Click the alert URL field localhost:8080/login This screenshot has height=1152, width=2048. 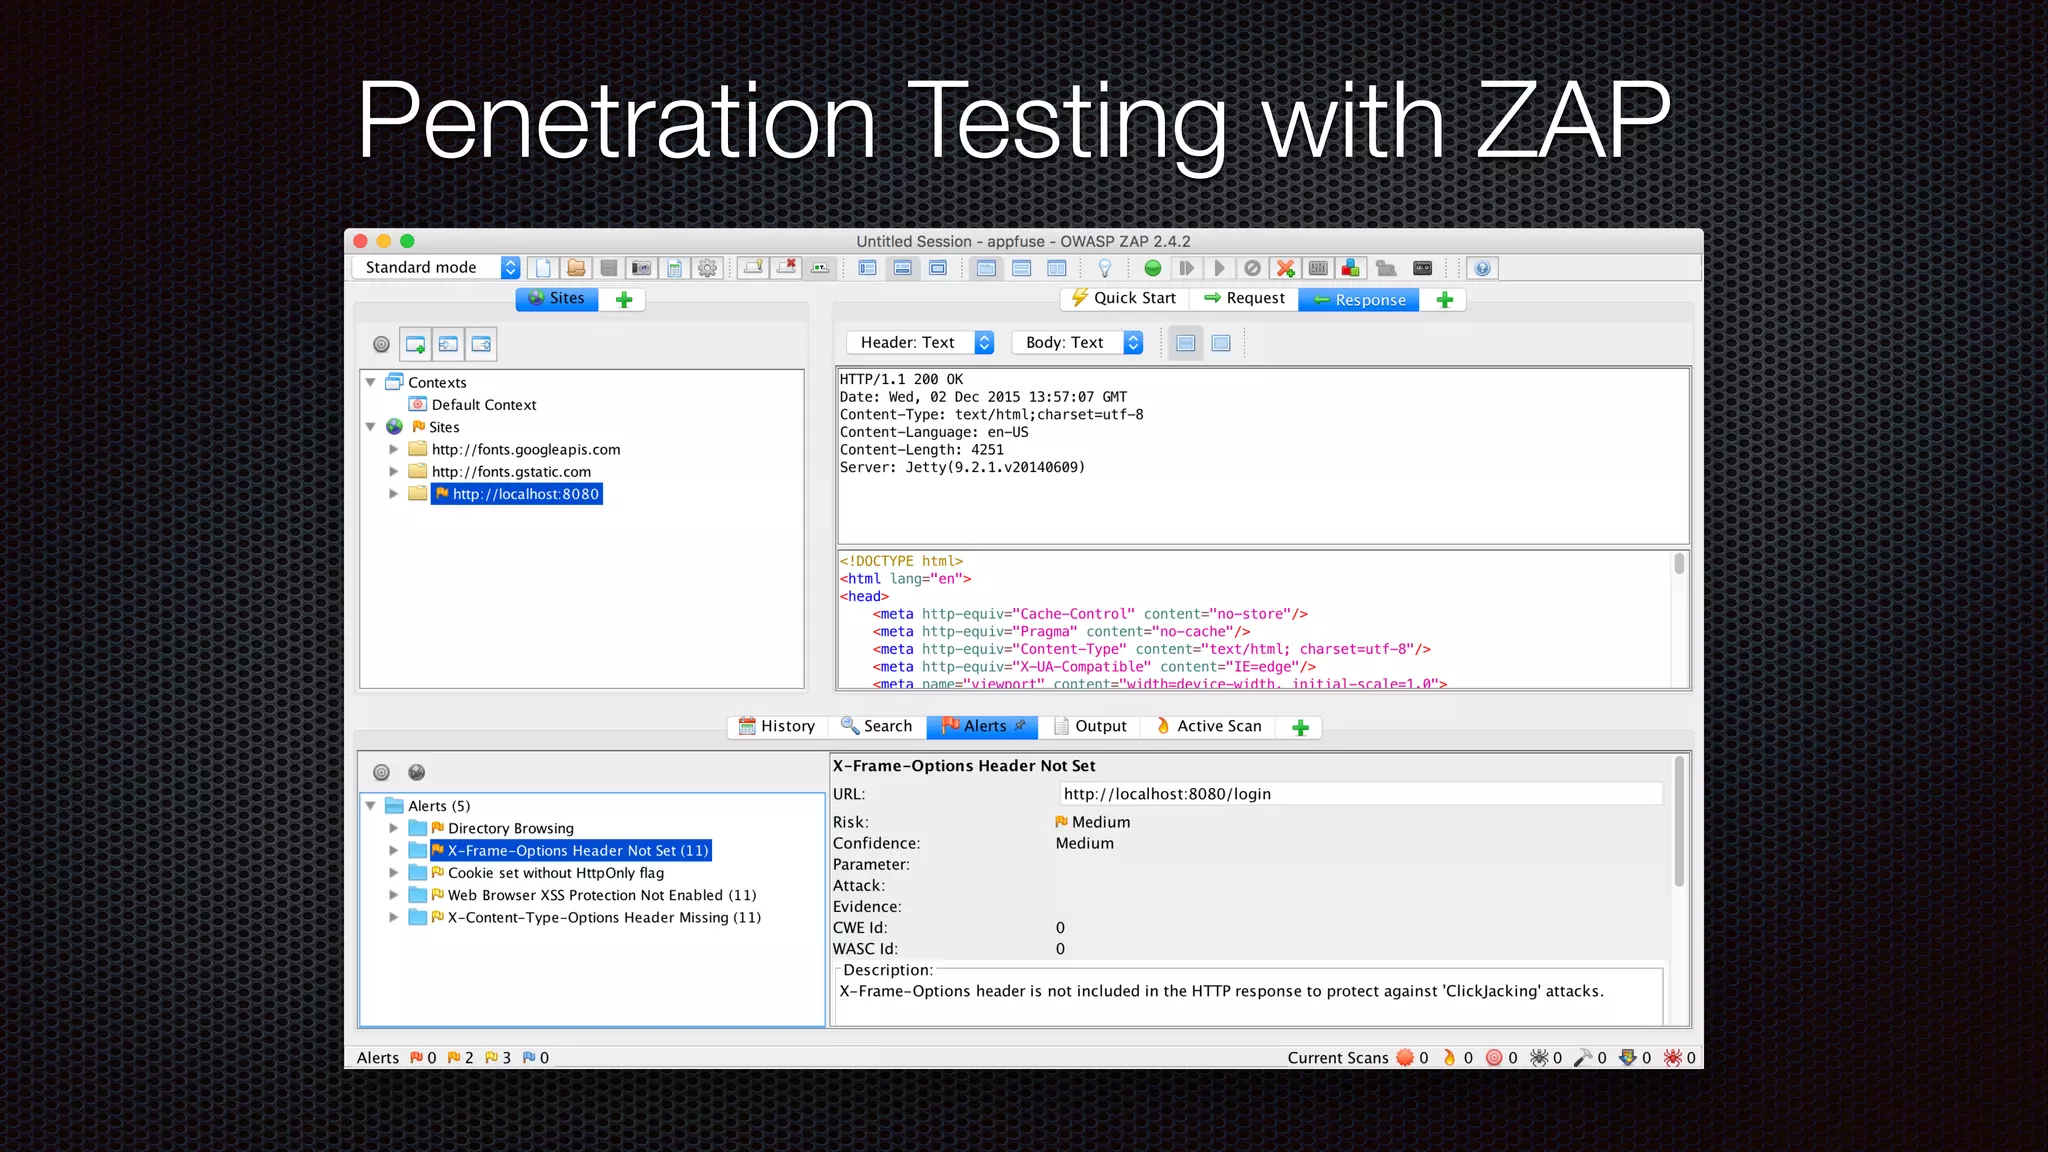[x=1360, y=794]
